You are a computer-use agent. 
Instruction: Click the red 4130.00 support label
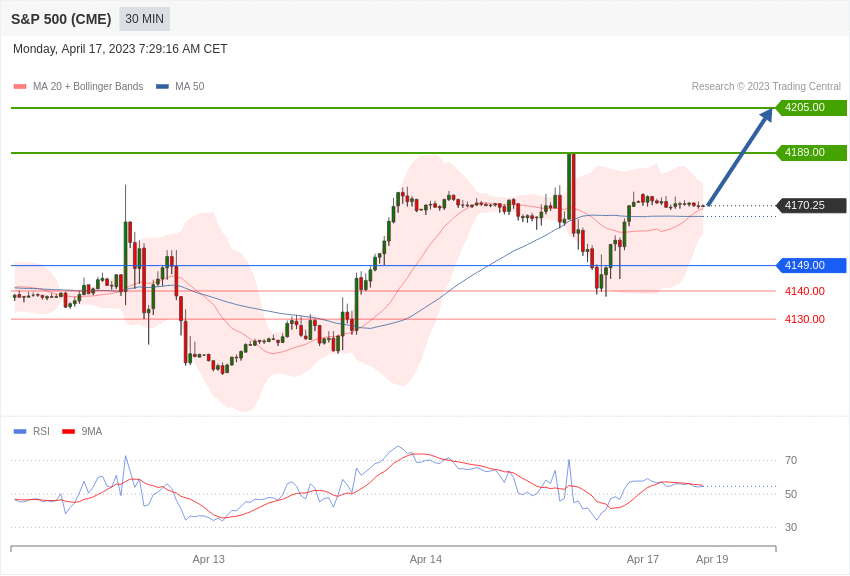tap(805, 319)
